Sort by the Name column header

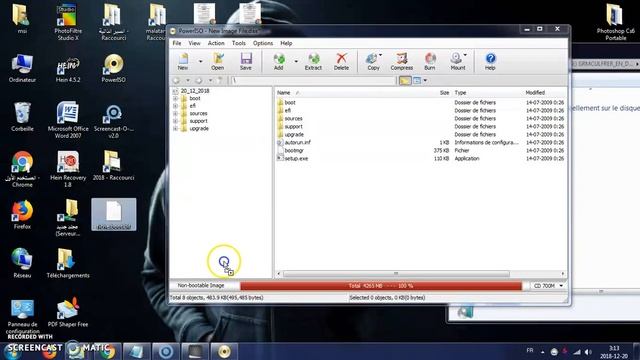coord(283,93)
